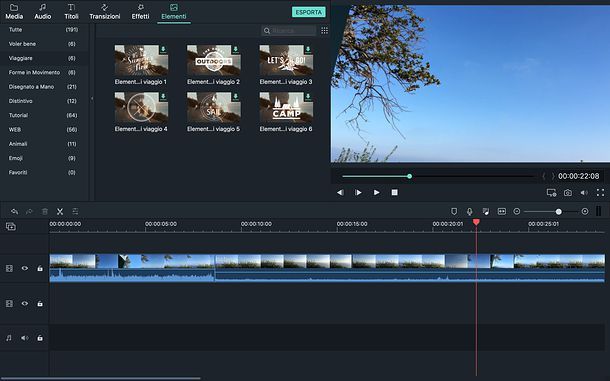Hide the second video track eye icon
The height and width of the screenshot is (381, 610).
(25, 303)
